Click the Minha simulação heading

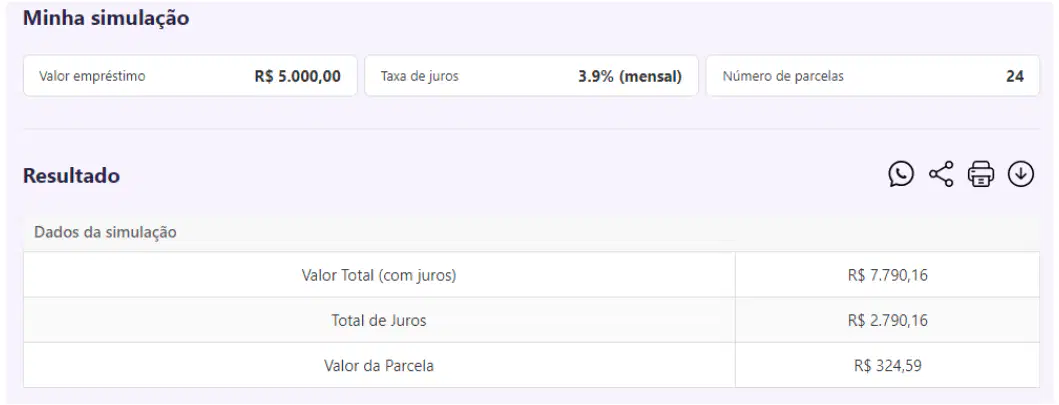click(106, 18)
